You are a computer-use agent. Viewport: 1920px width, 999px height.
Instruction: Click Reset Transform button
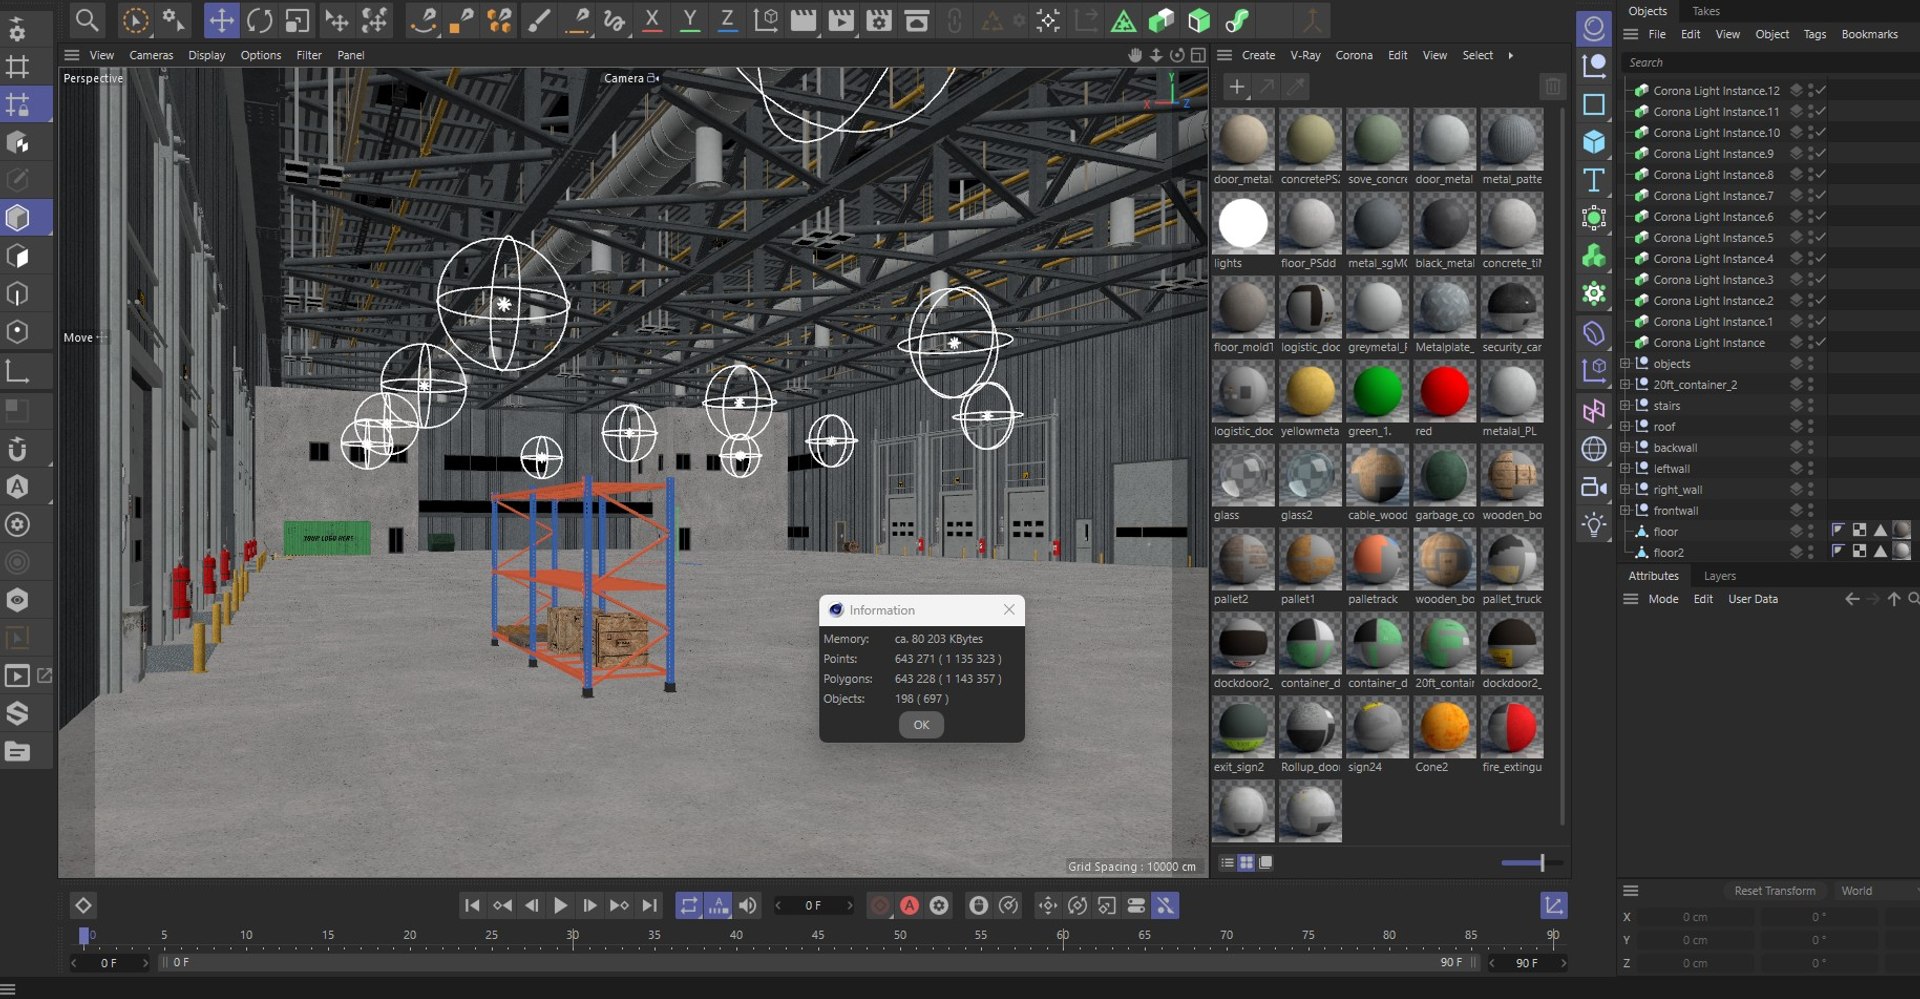1775,891
